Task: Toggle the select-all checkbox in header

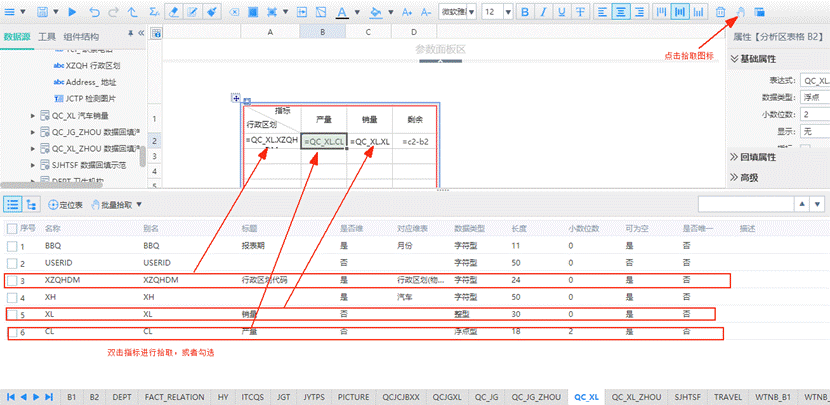Action: pyautogui.click(x=12, y=228)
